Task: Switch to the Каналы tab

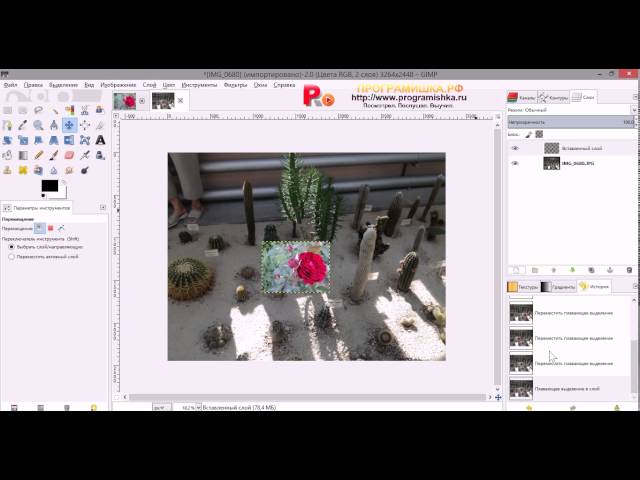Action: [x=523, y=97]
